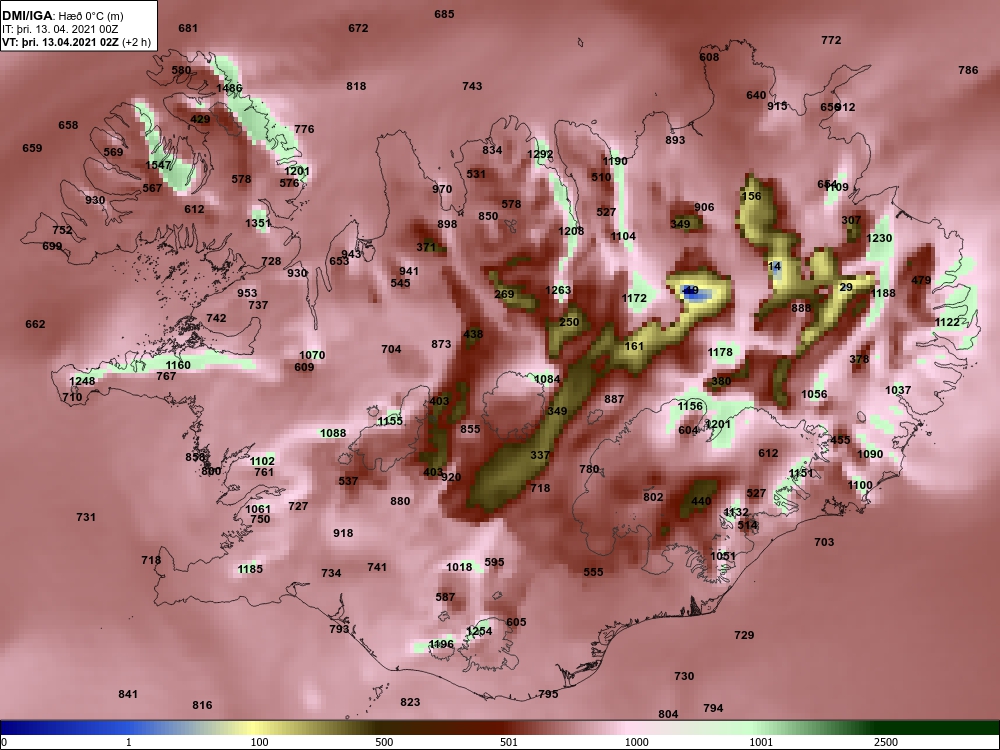Click the 2500 label on the legend bar
The image size is (1000, 750).
coord(887,742)
